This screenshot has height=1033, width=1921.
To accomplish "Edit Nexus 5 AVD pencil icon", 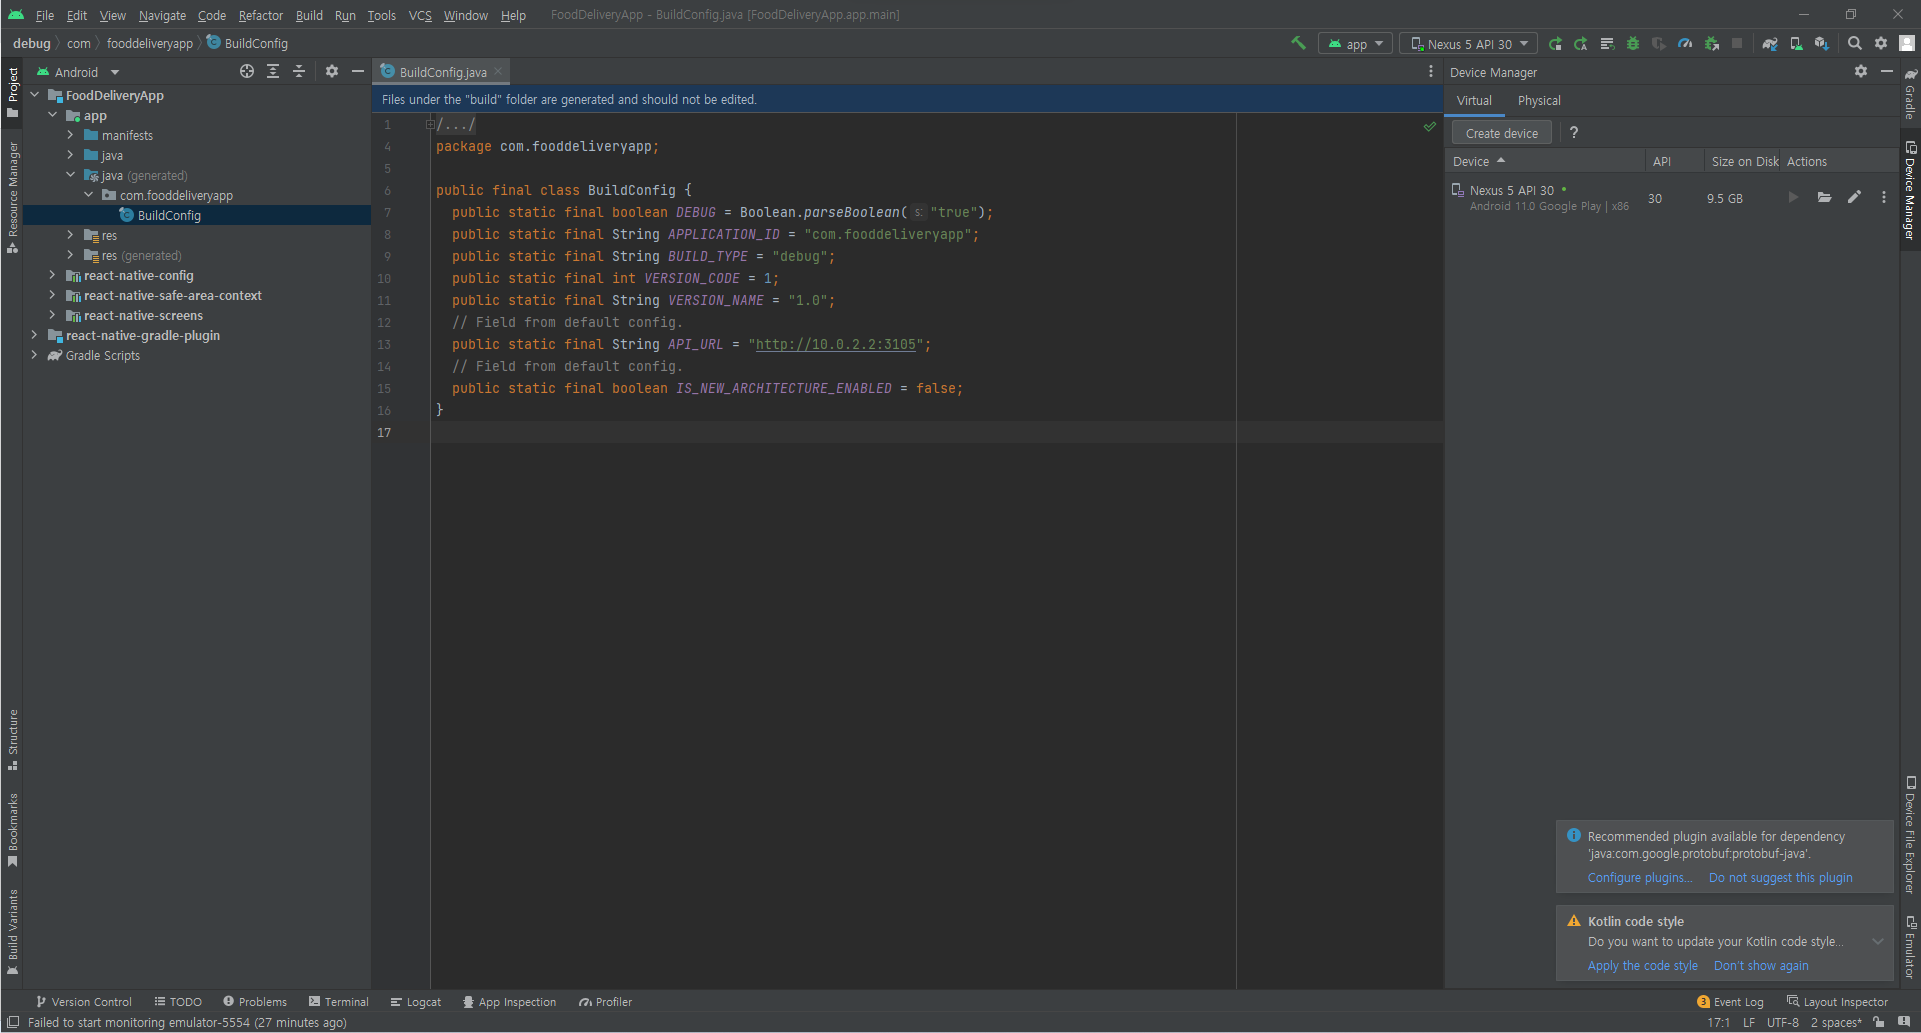I will [x=1854, y=197].
